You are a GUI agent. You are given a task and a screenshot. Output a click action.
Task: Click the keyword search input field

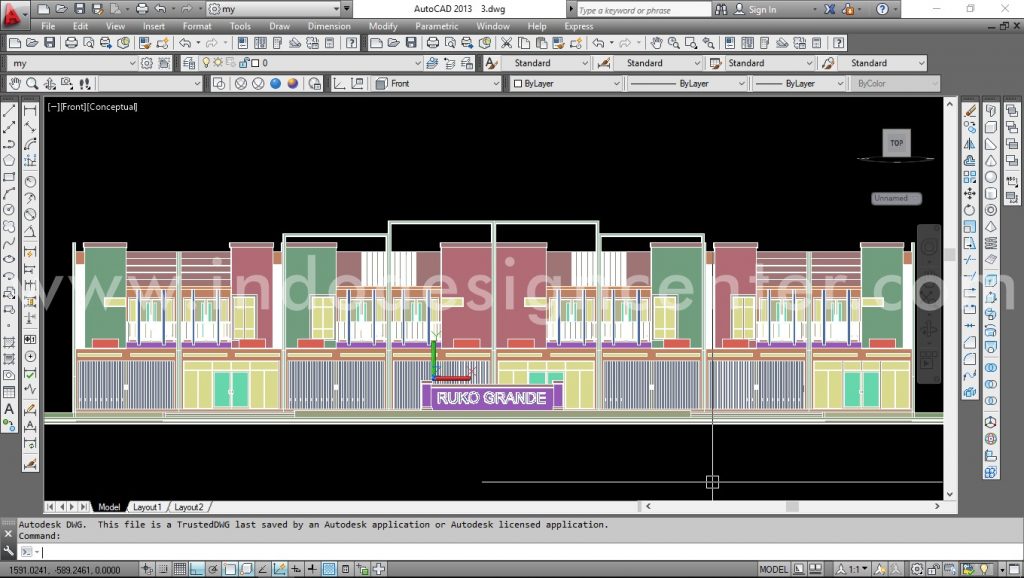pos(643,10)
